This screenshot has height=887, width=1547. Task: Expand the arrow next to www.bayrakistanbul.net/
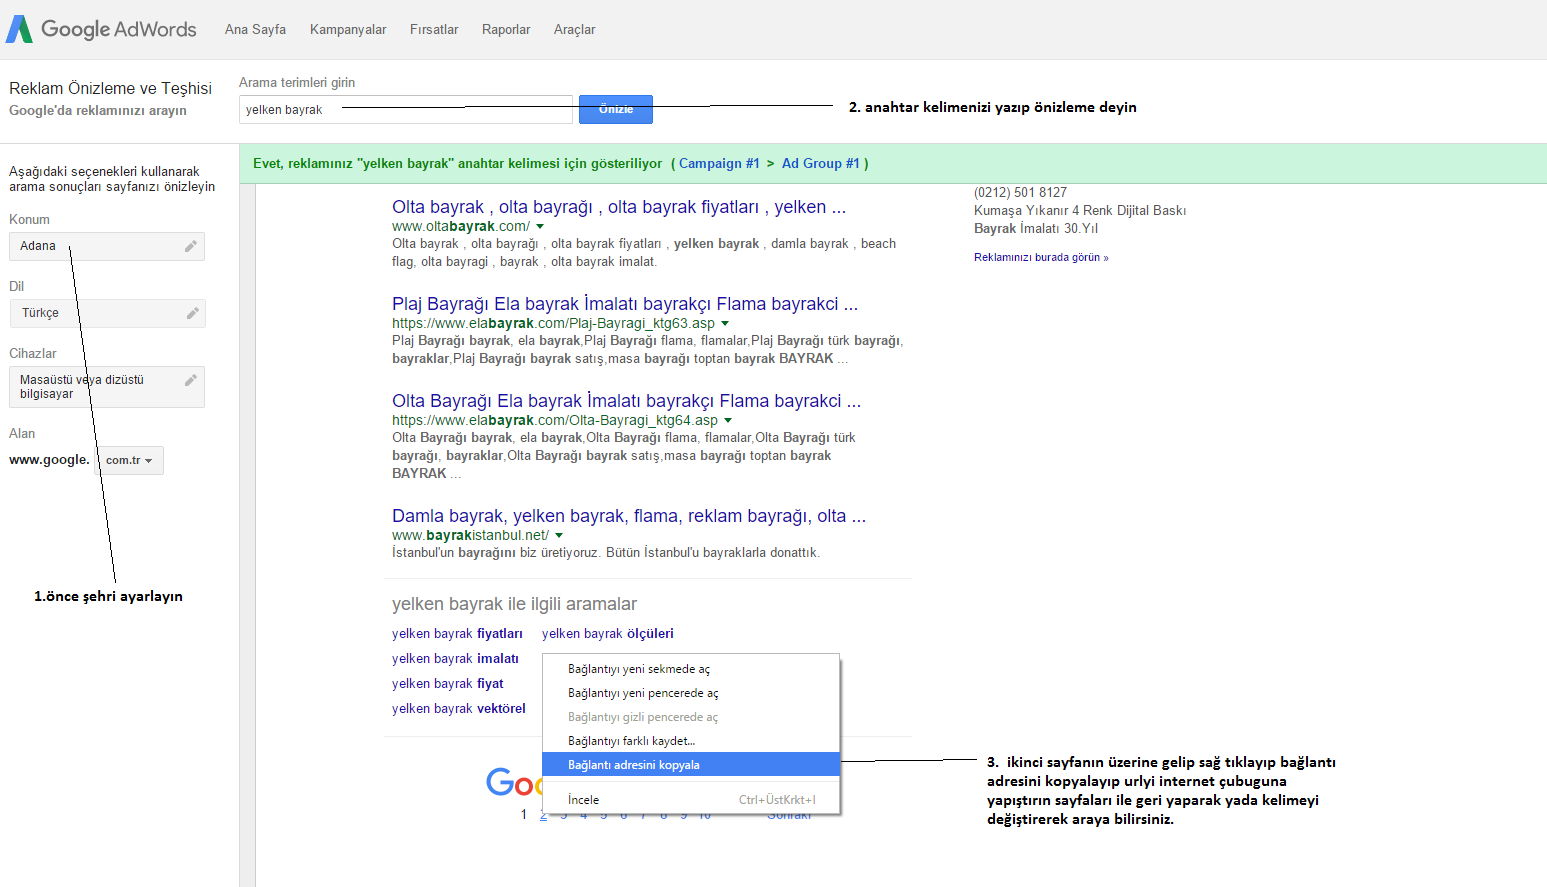click(x=559, y=536)
